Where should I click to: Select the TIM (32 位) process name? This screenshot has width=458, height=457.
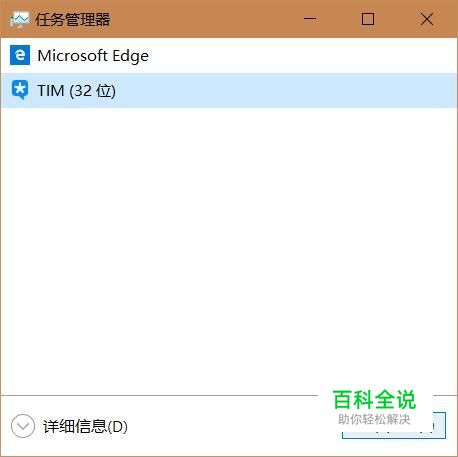tap(76, 91)
